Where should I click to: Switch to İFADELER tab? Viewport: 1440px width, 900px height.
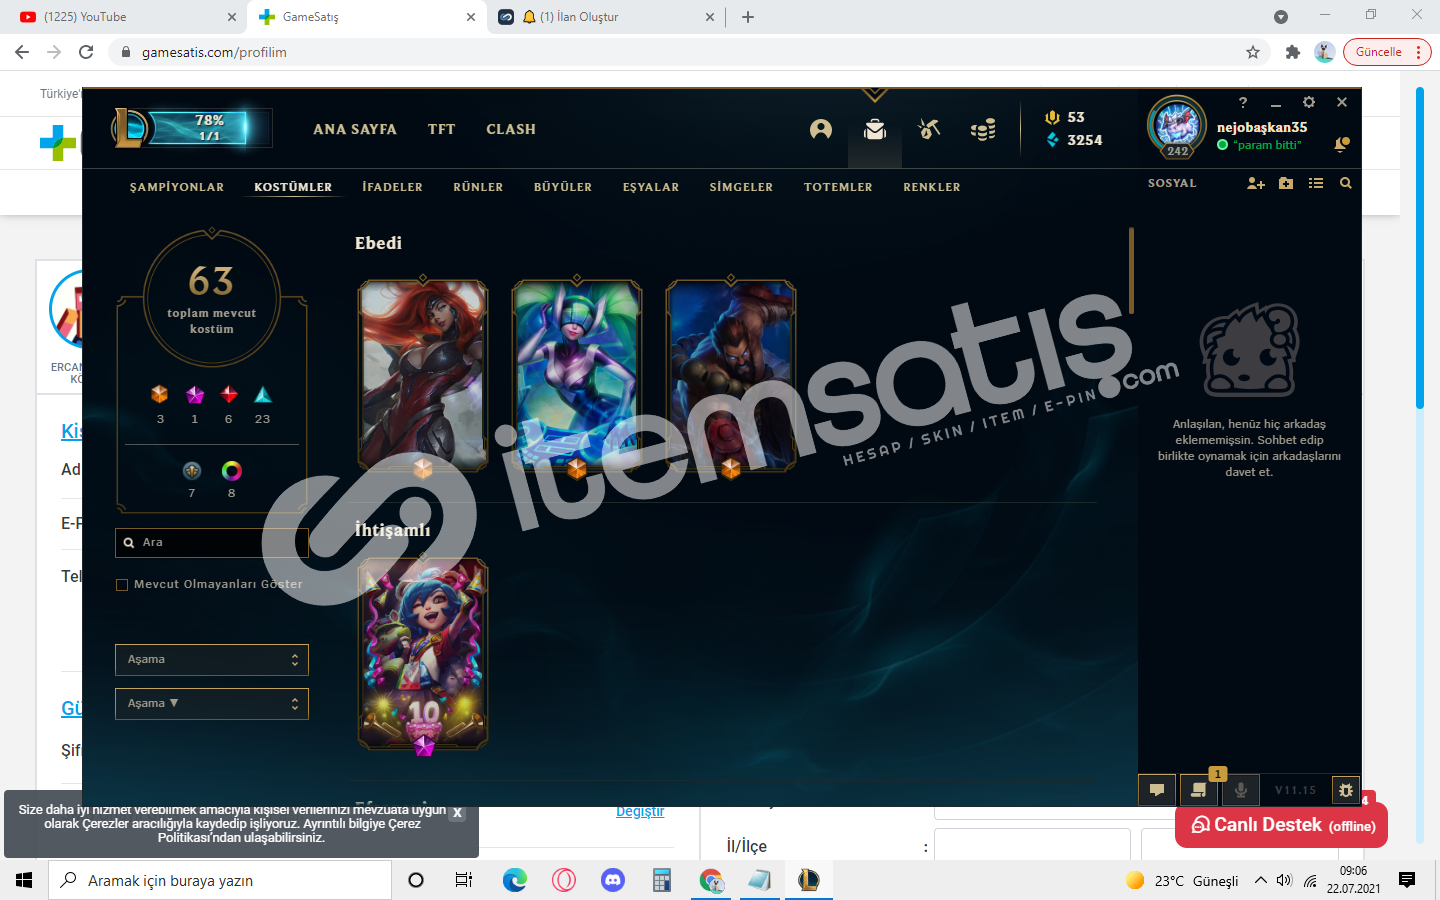(392, 187)
